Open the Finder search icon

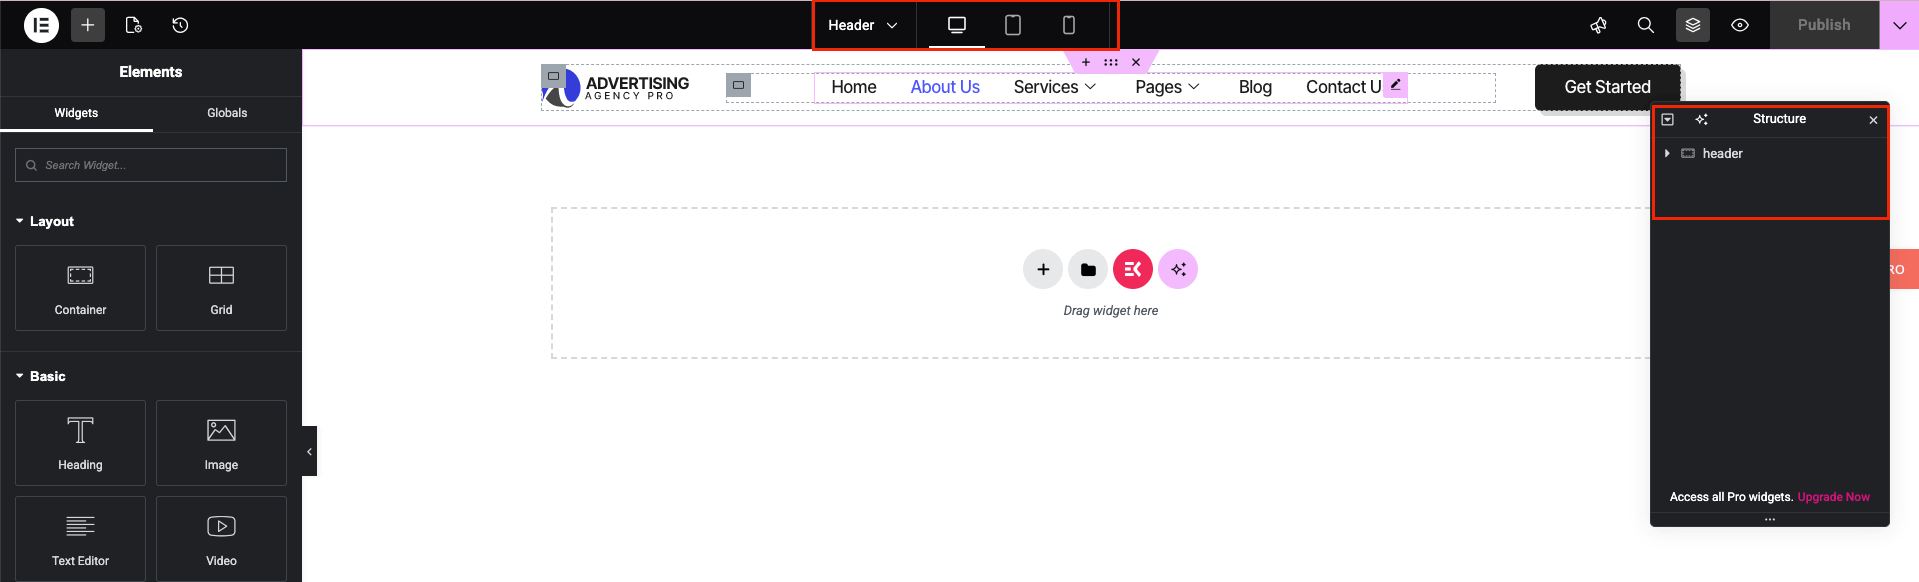click(1645, 25)
